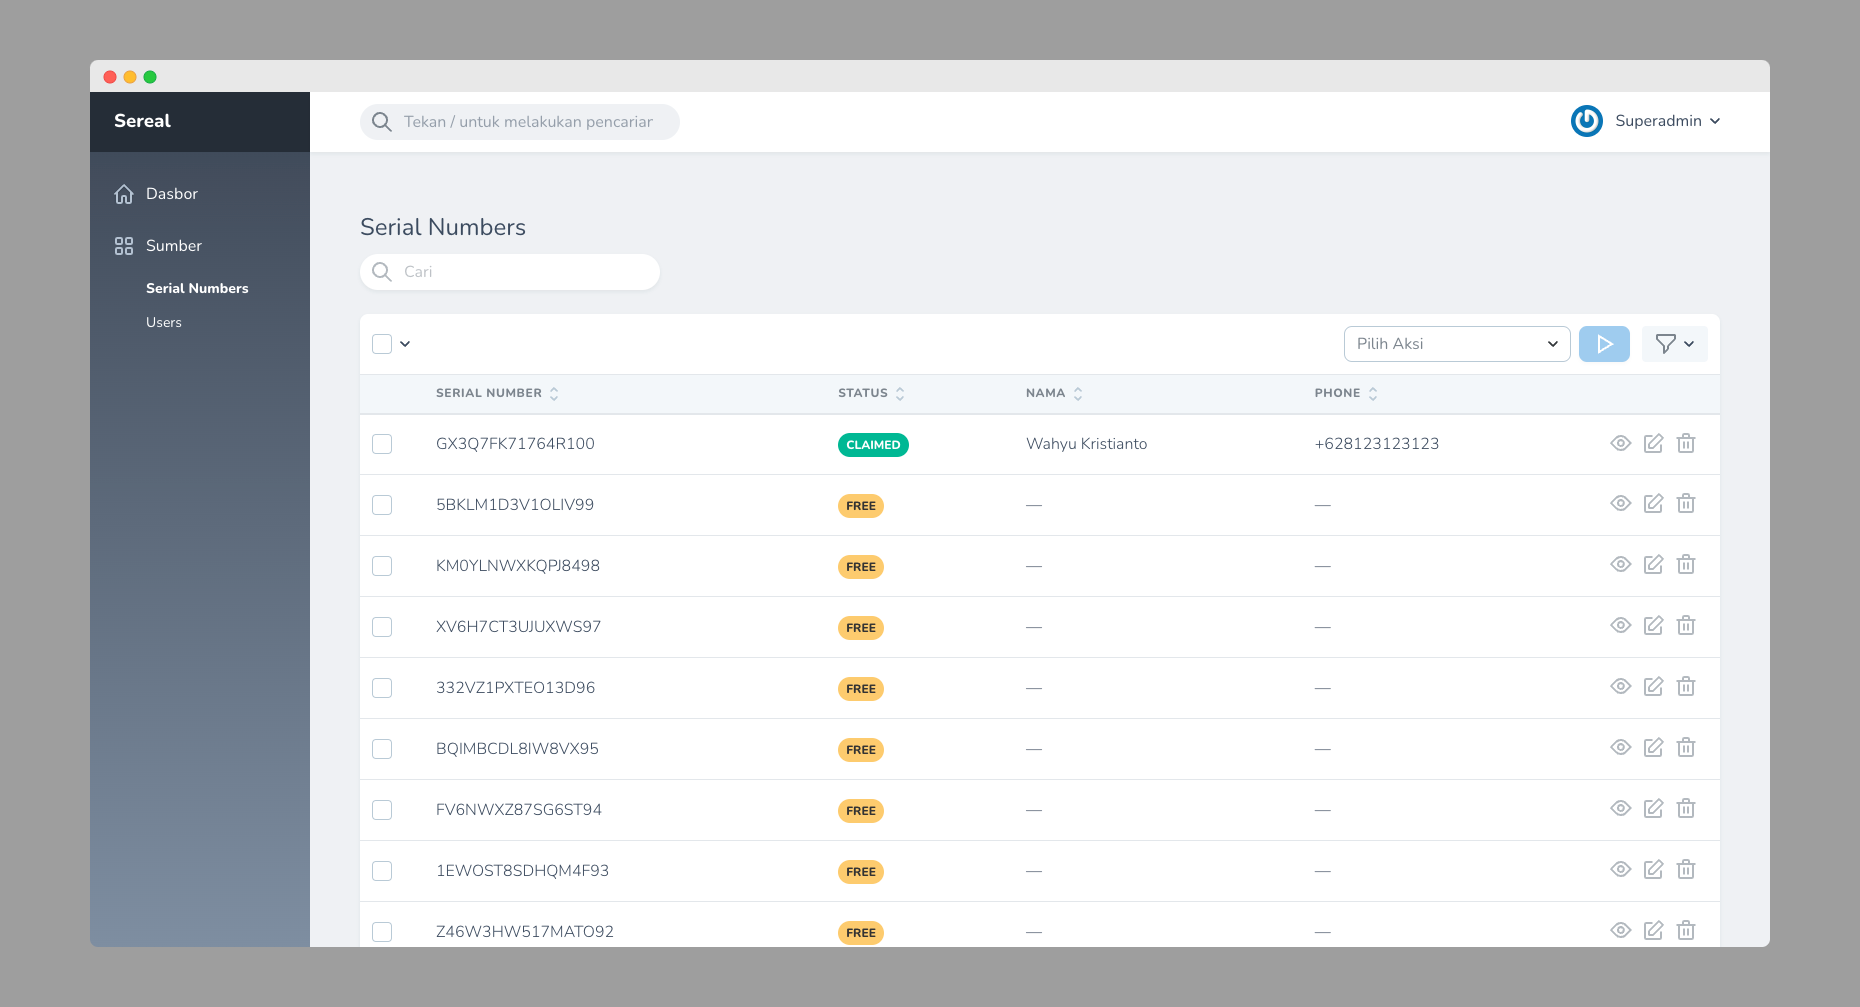The image size is (1860, 1007).
Task: Delete the 332VZ1PXTEO13D96 entry
Action: pyautogui.click(x=1686, y=686)
